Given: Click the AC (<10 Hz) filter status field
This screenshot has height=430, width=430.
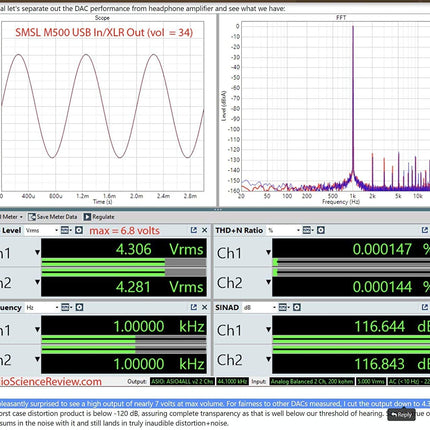Looking at the screenshot, I should (x=409, y=381).
